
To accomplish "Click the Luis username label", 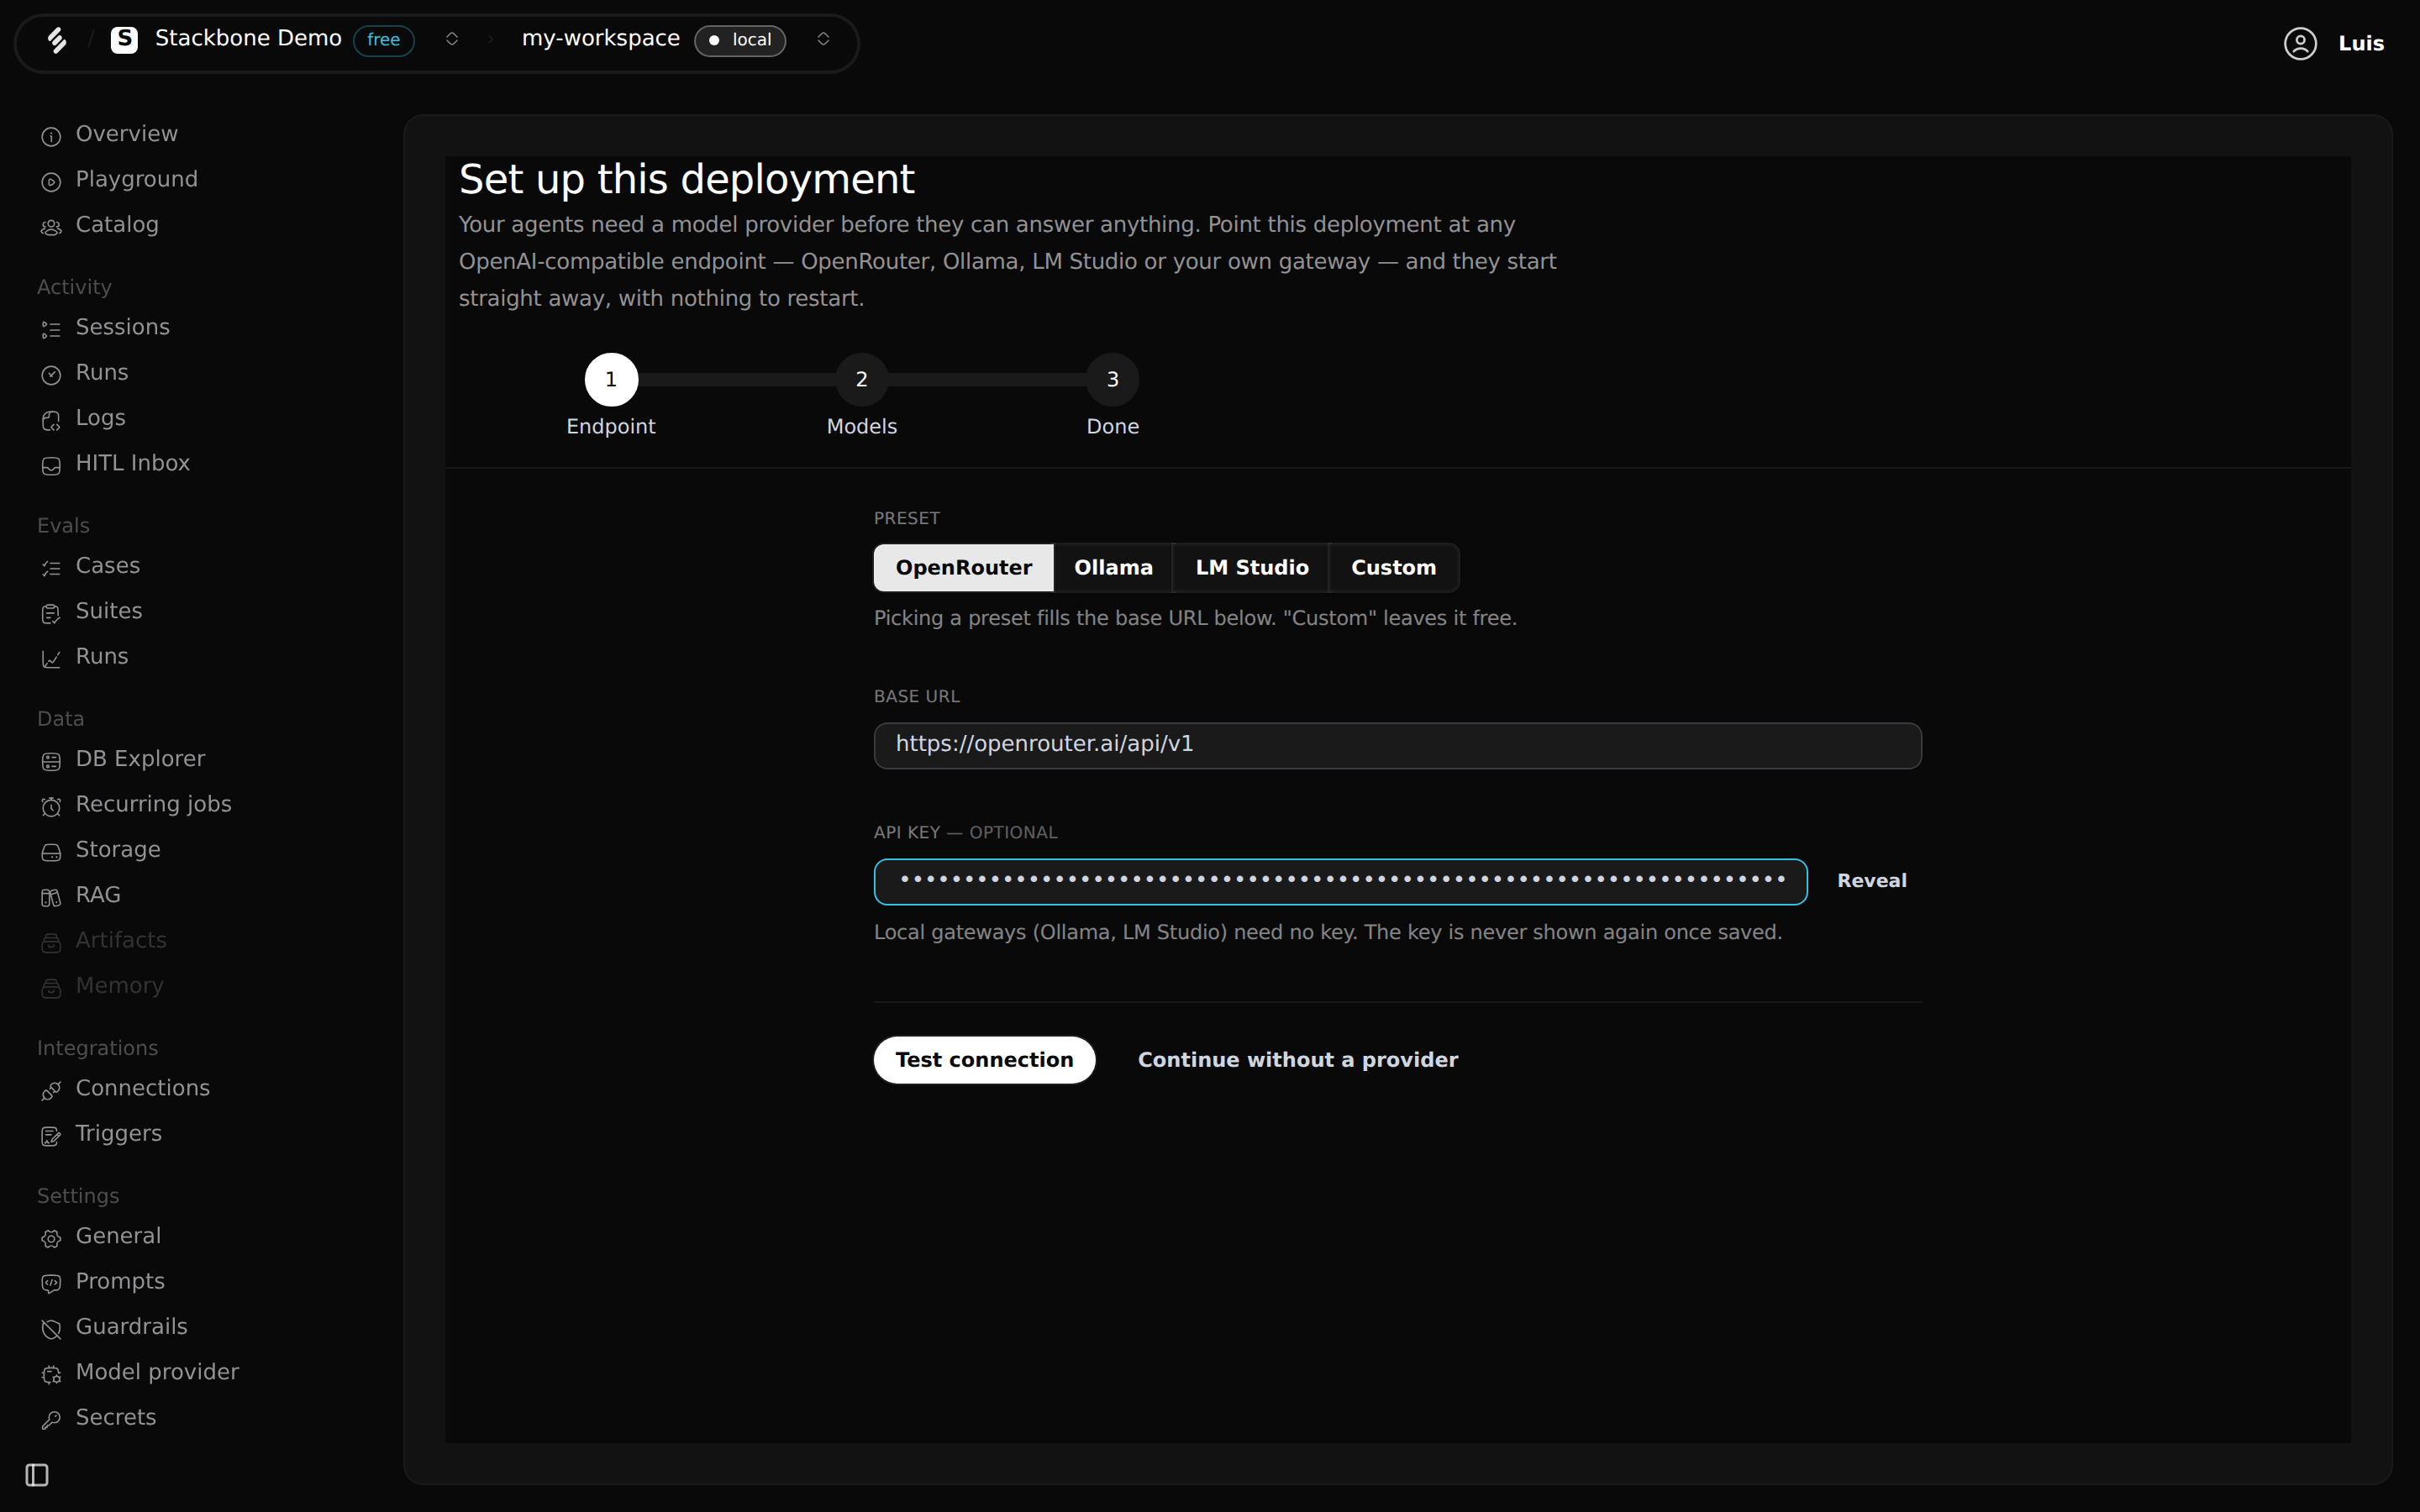I will point(2360,44).
